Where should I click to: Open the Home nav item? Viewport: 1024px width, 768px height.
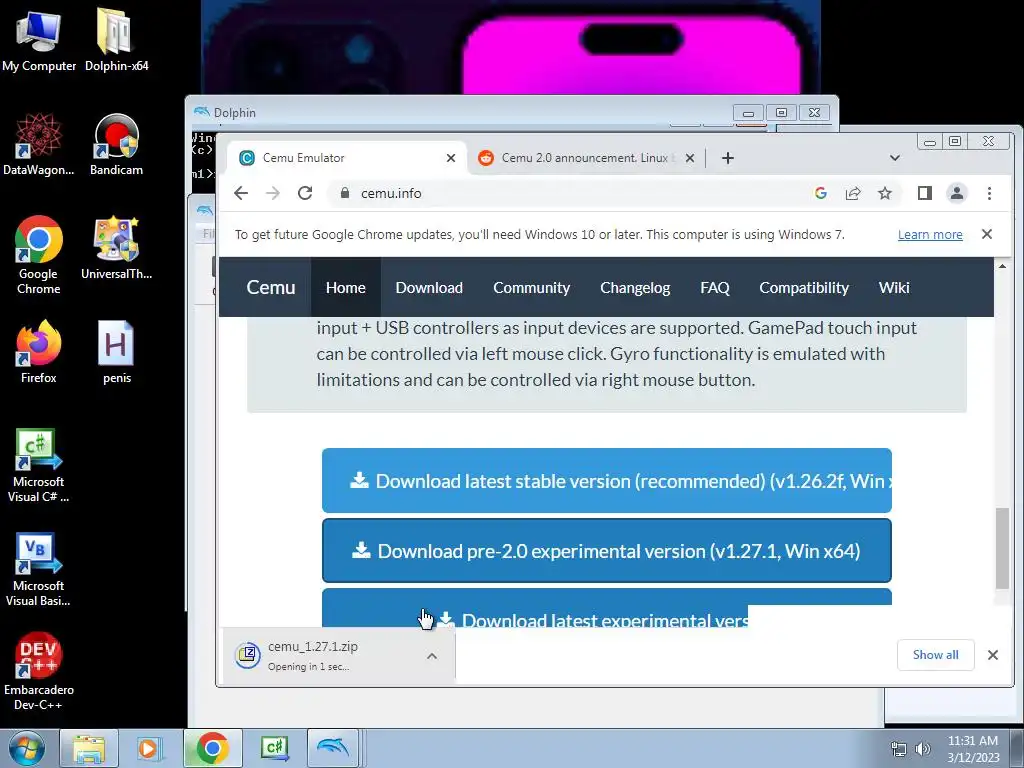click(345, 287)
